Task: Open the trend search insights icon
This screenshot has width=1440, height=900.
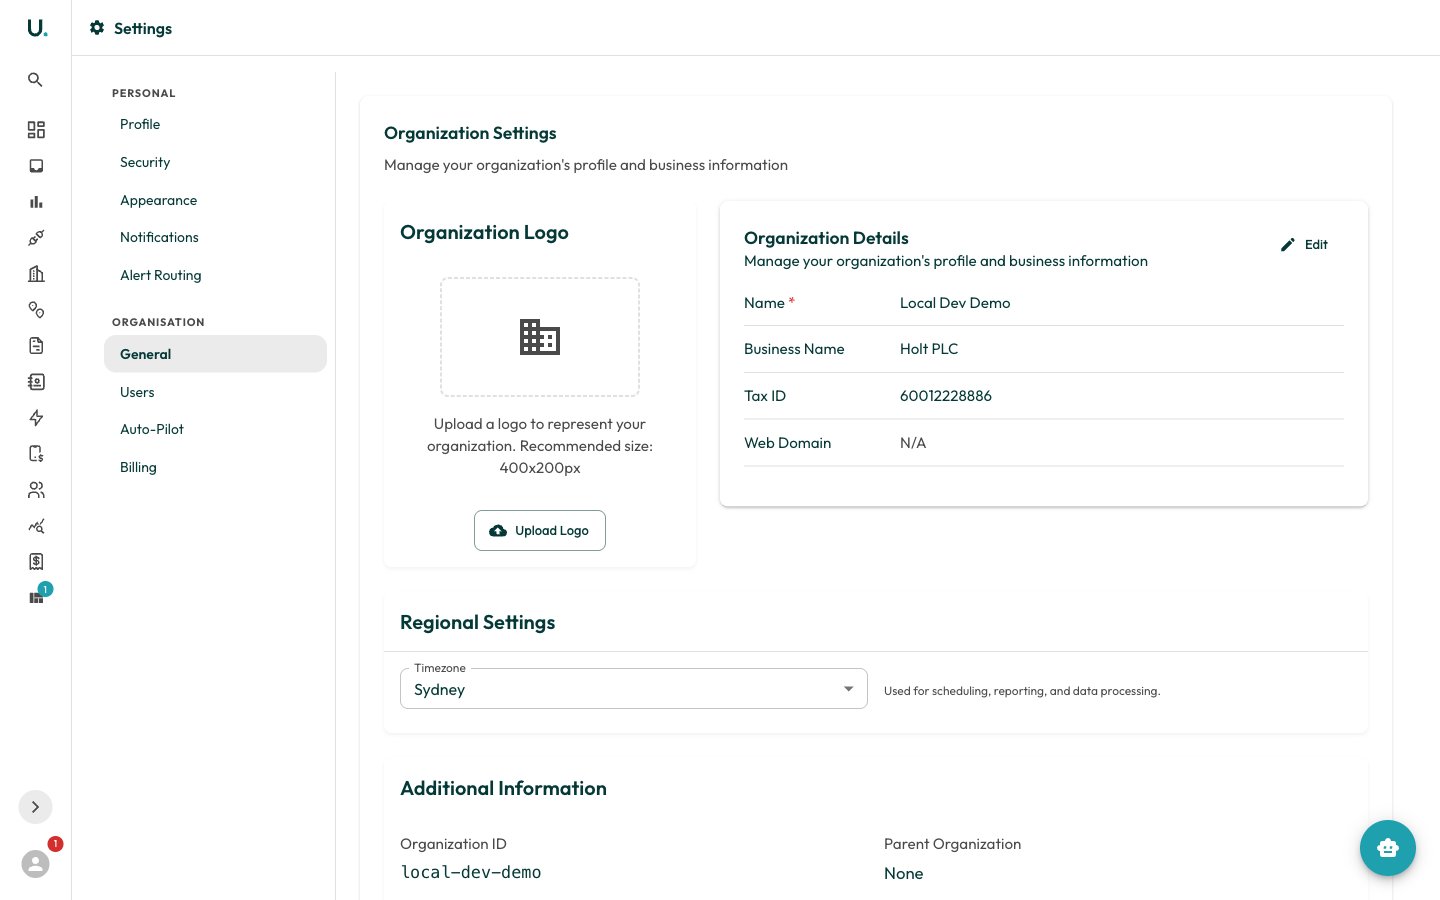Action: click(36, 526)
